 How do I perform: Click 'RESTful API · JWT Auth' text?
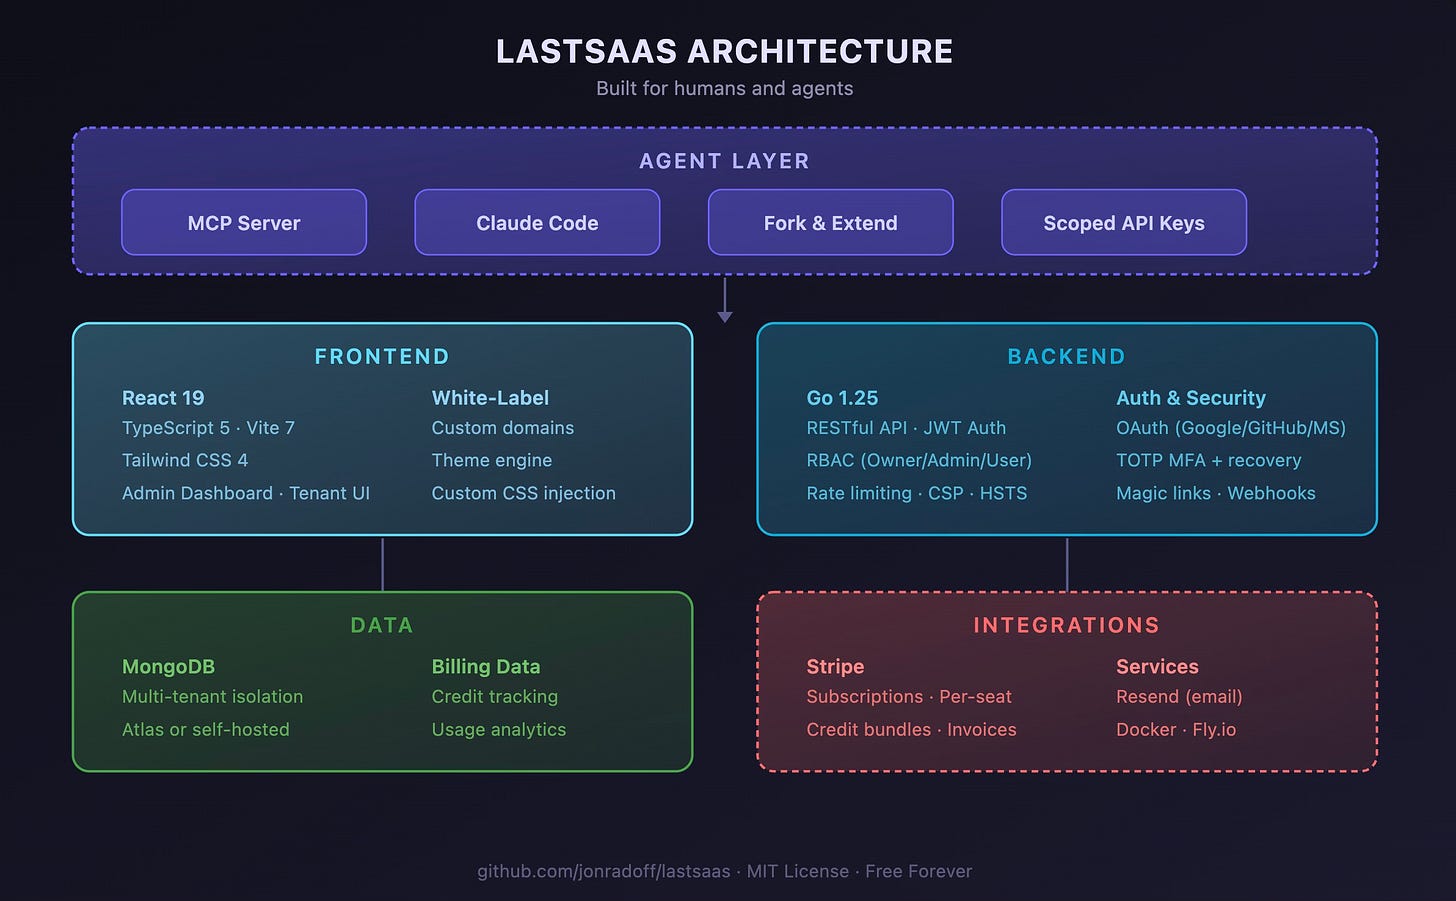coord(906,428)
